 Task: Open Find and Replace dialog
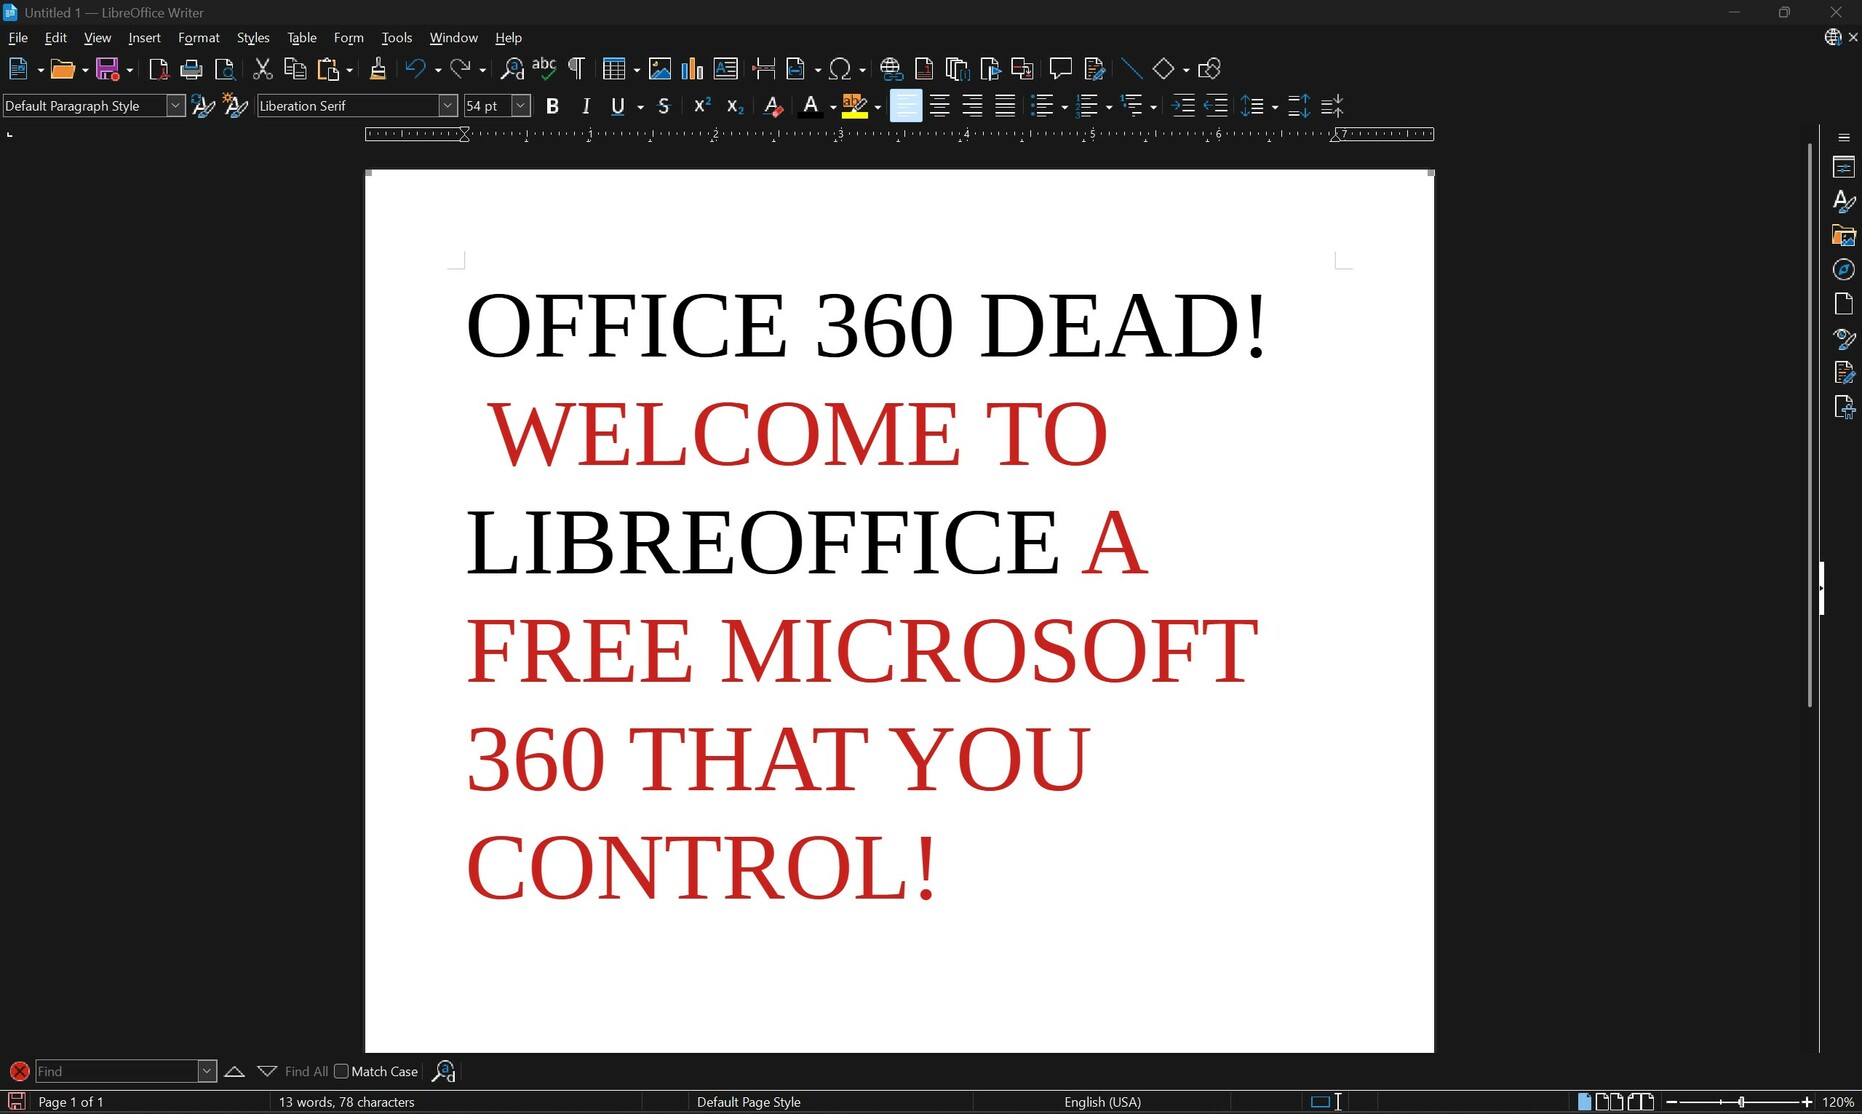coord(512,69)
